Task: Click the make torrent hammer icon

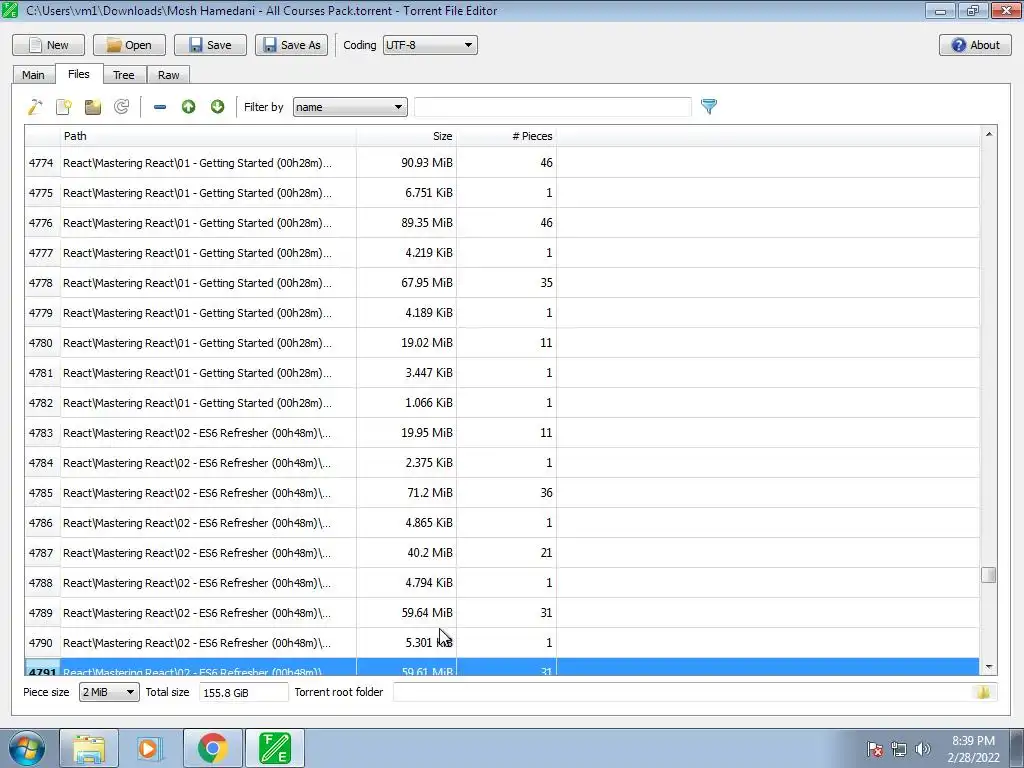Action: (35, 106)
